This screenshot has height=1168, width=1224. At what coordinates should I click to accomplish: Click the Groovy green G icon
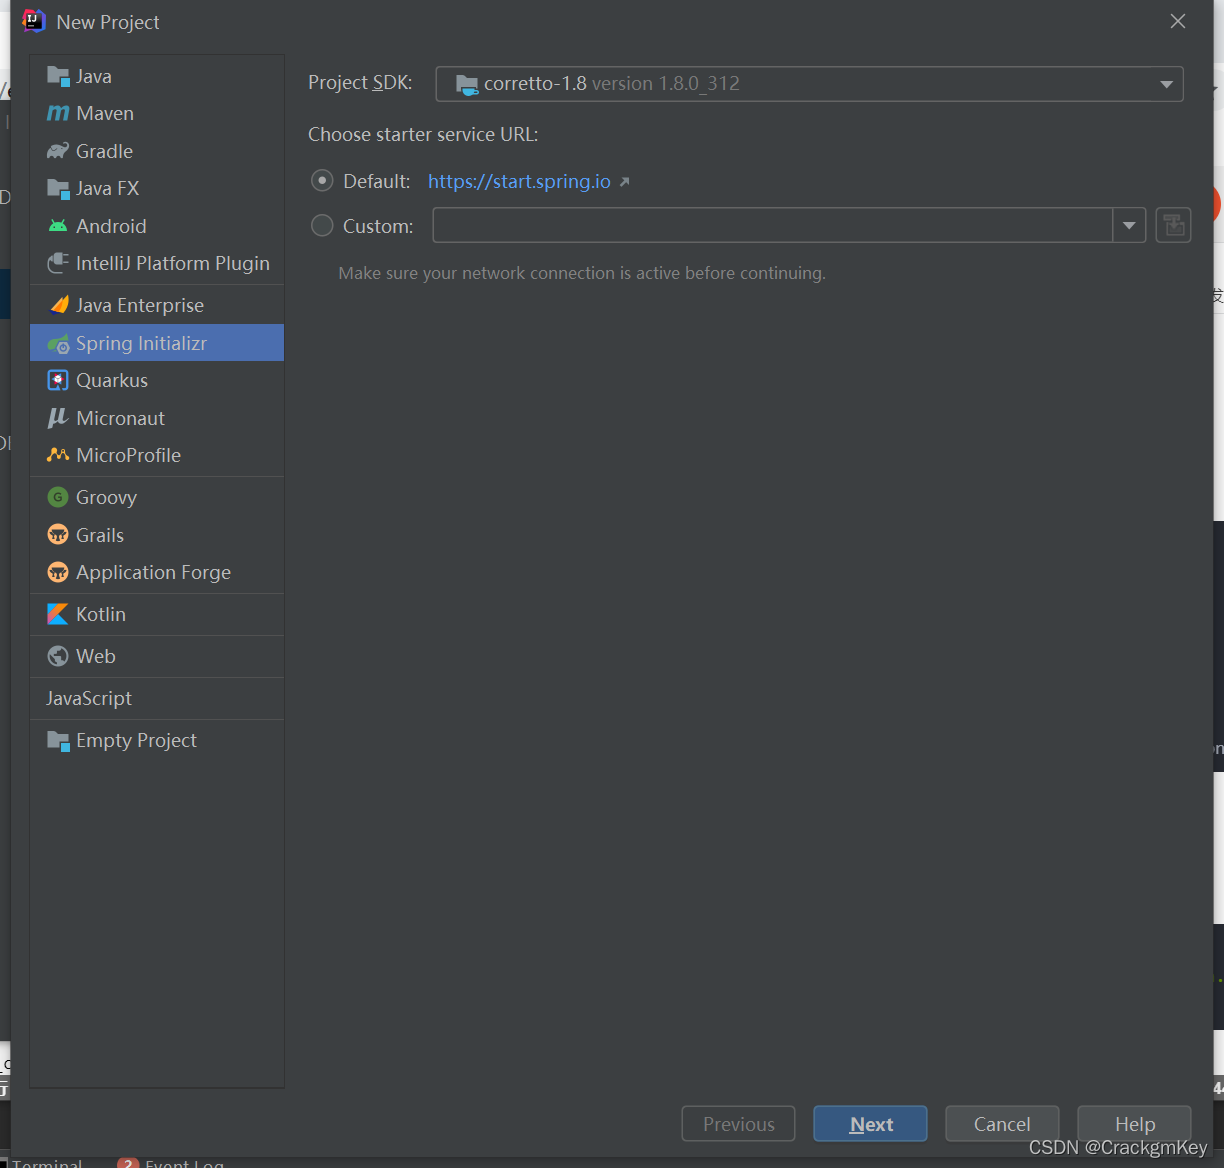[x=58, y=497]
